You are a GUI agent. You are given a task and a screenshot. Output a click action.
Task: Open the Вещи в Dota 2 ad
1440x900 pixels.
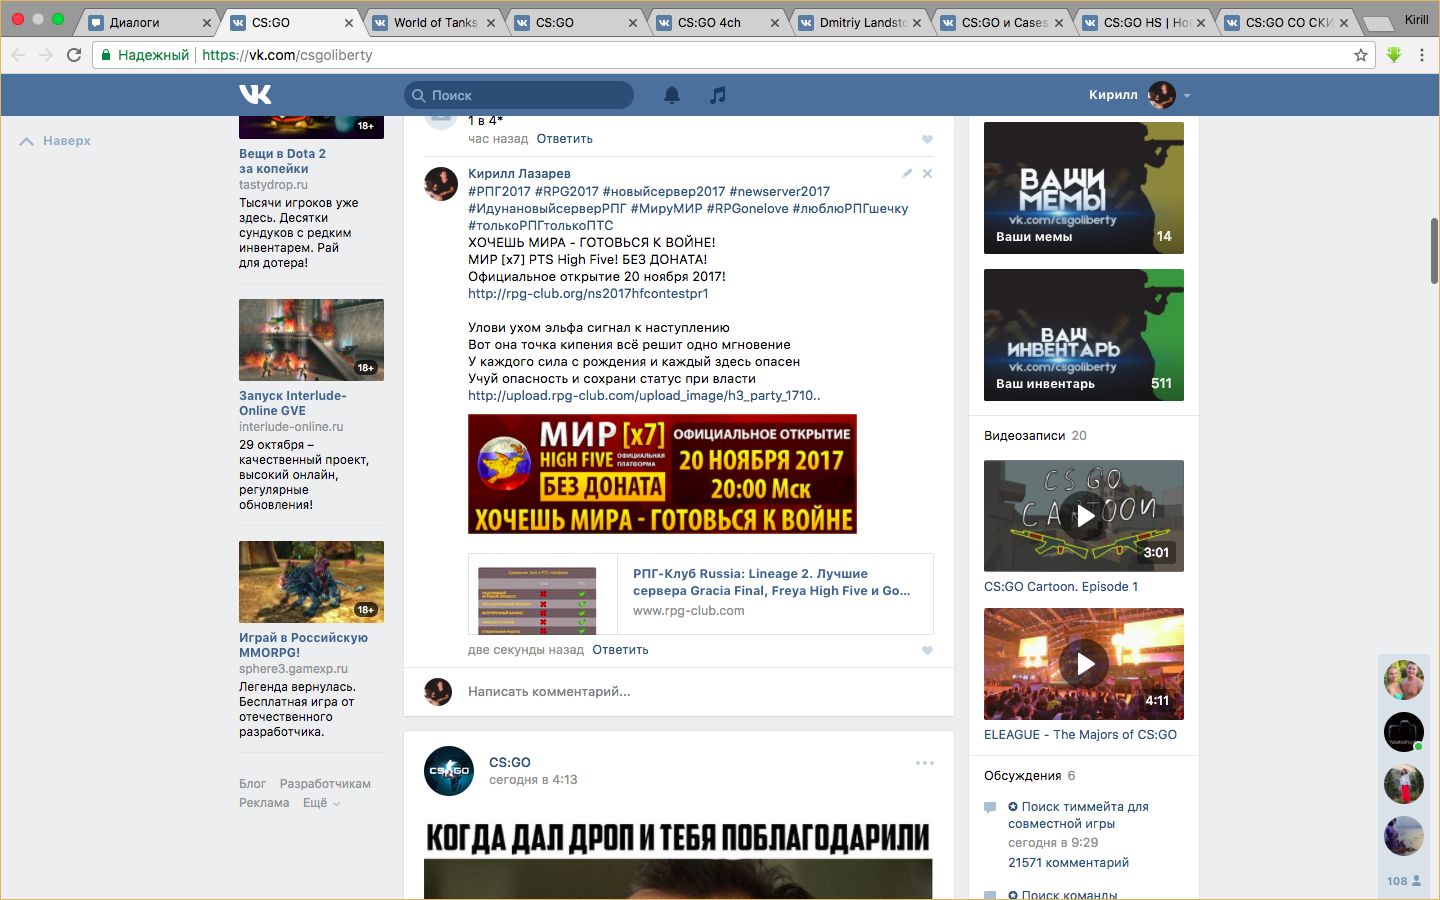click(x=282, y=161)
